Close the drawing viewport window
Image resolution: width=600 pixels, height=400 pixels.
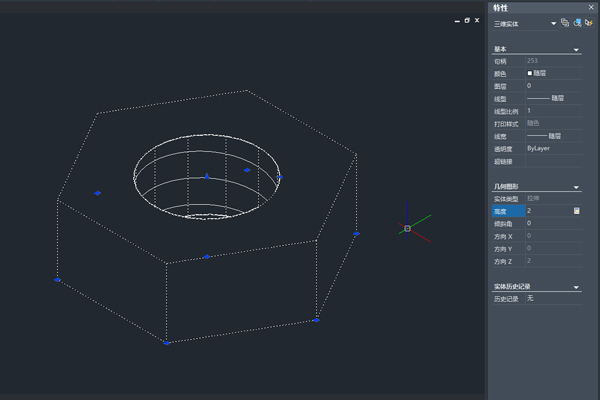(x=477, y=20)
